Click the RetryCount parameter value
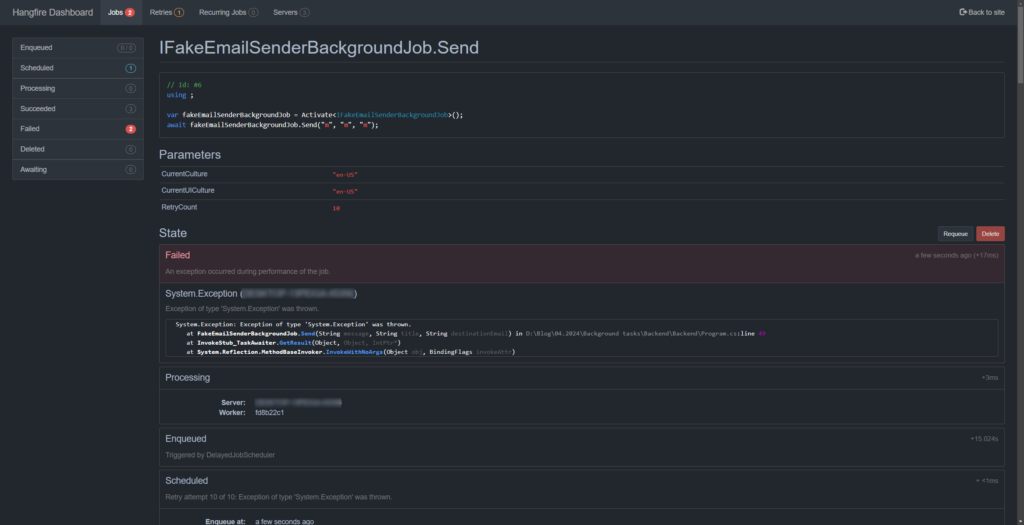 [336, 209]
